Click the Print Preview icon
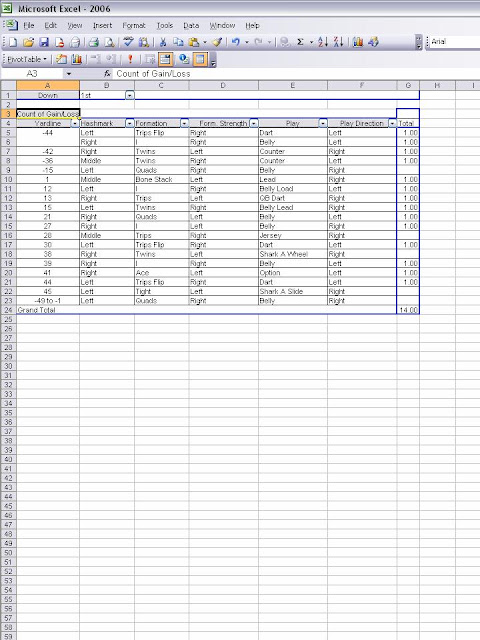Image resolution: width=480 pixels, height=640 pixels. coord(109,42)
